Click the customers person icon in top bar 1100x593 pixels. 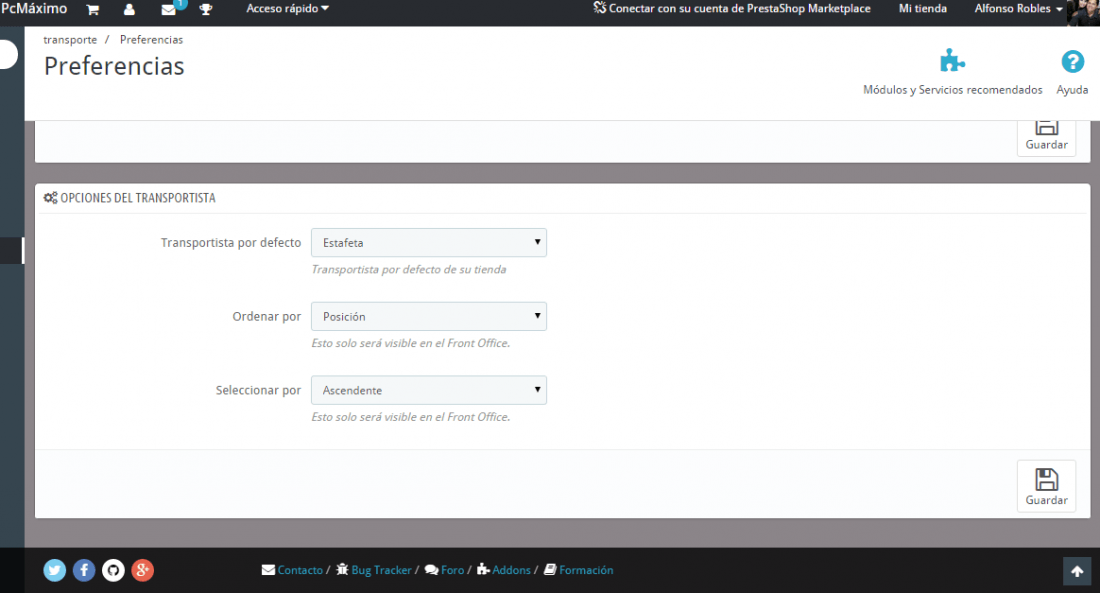click(129, 10)
